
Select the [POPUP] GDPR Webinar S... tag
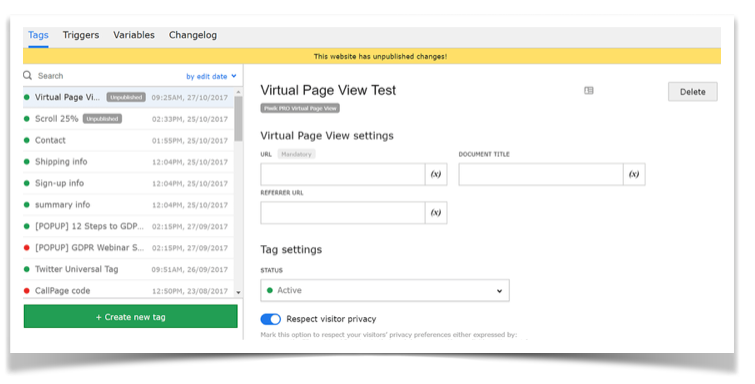coord(129,248)
